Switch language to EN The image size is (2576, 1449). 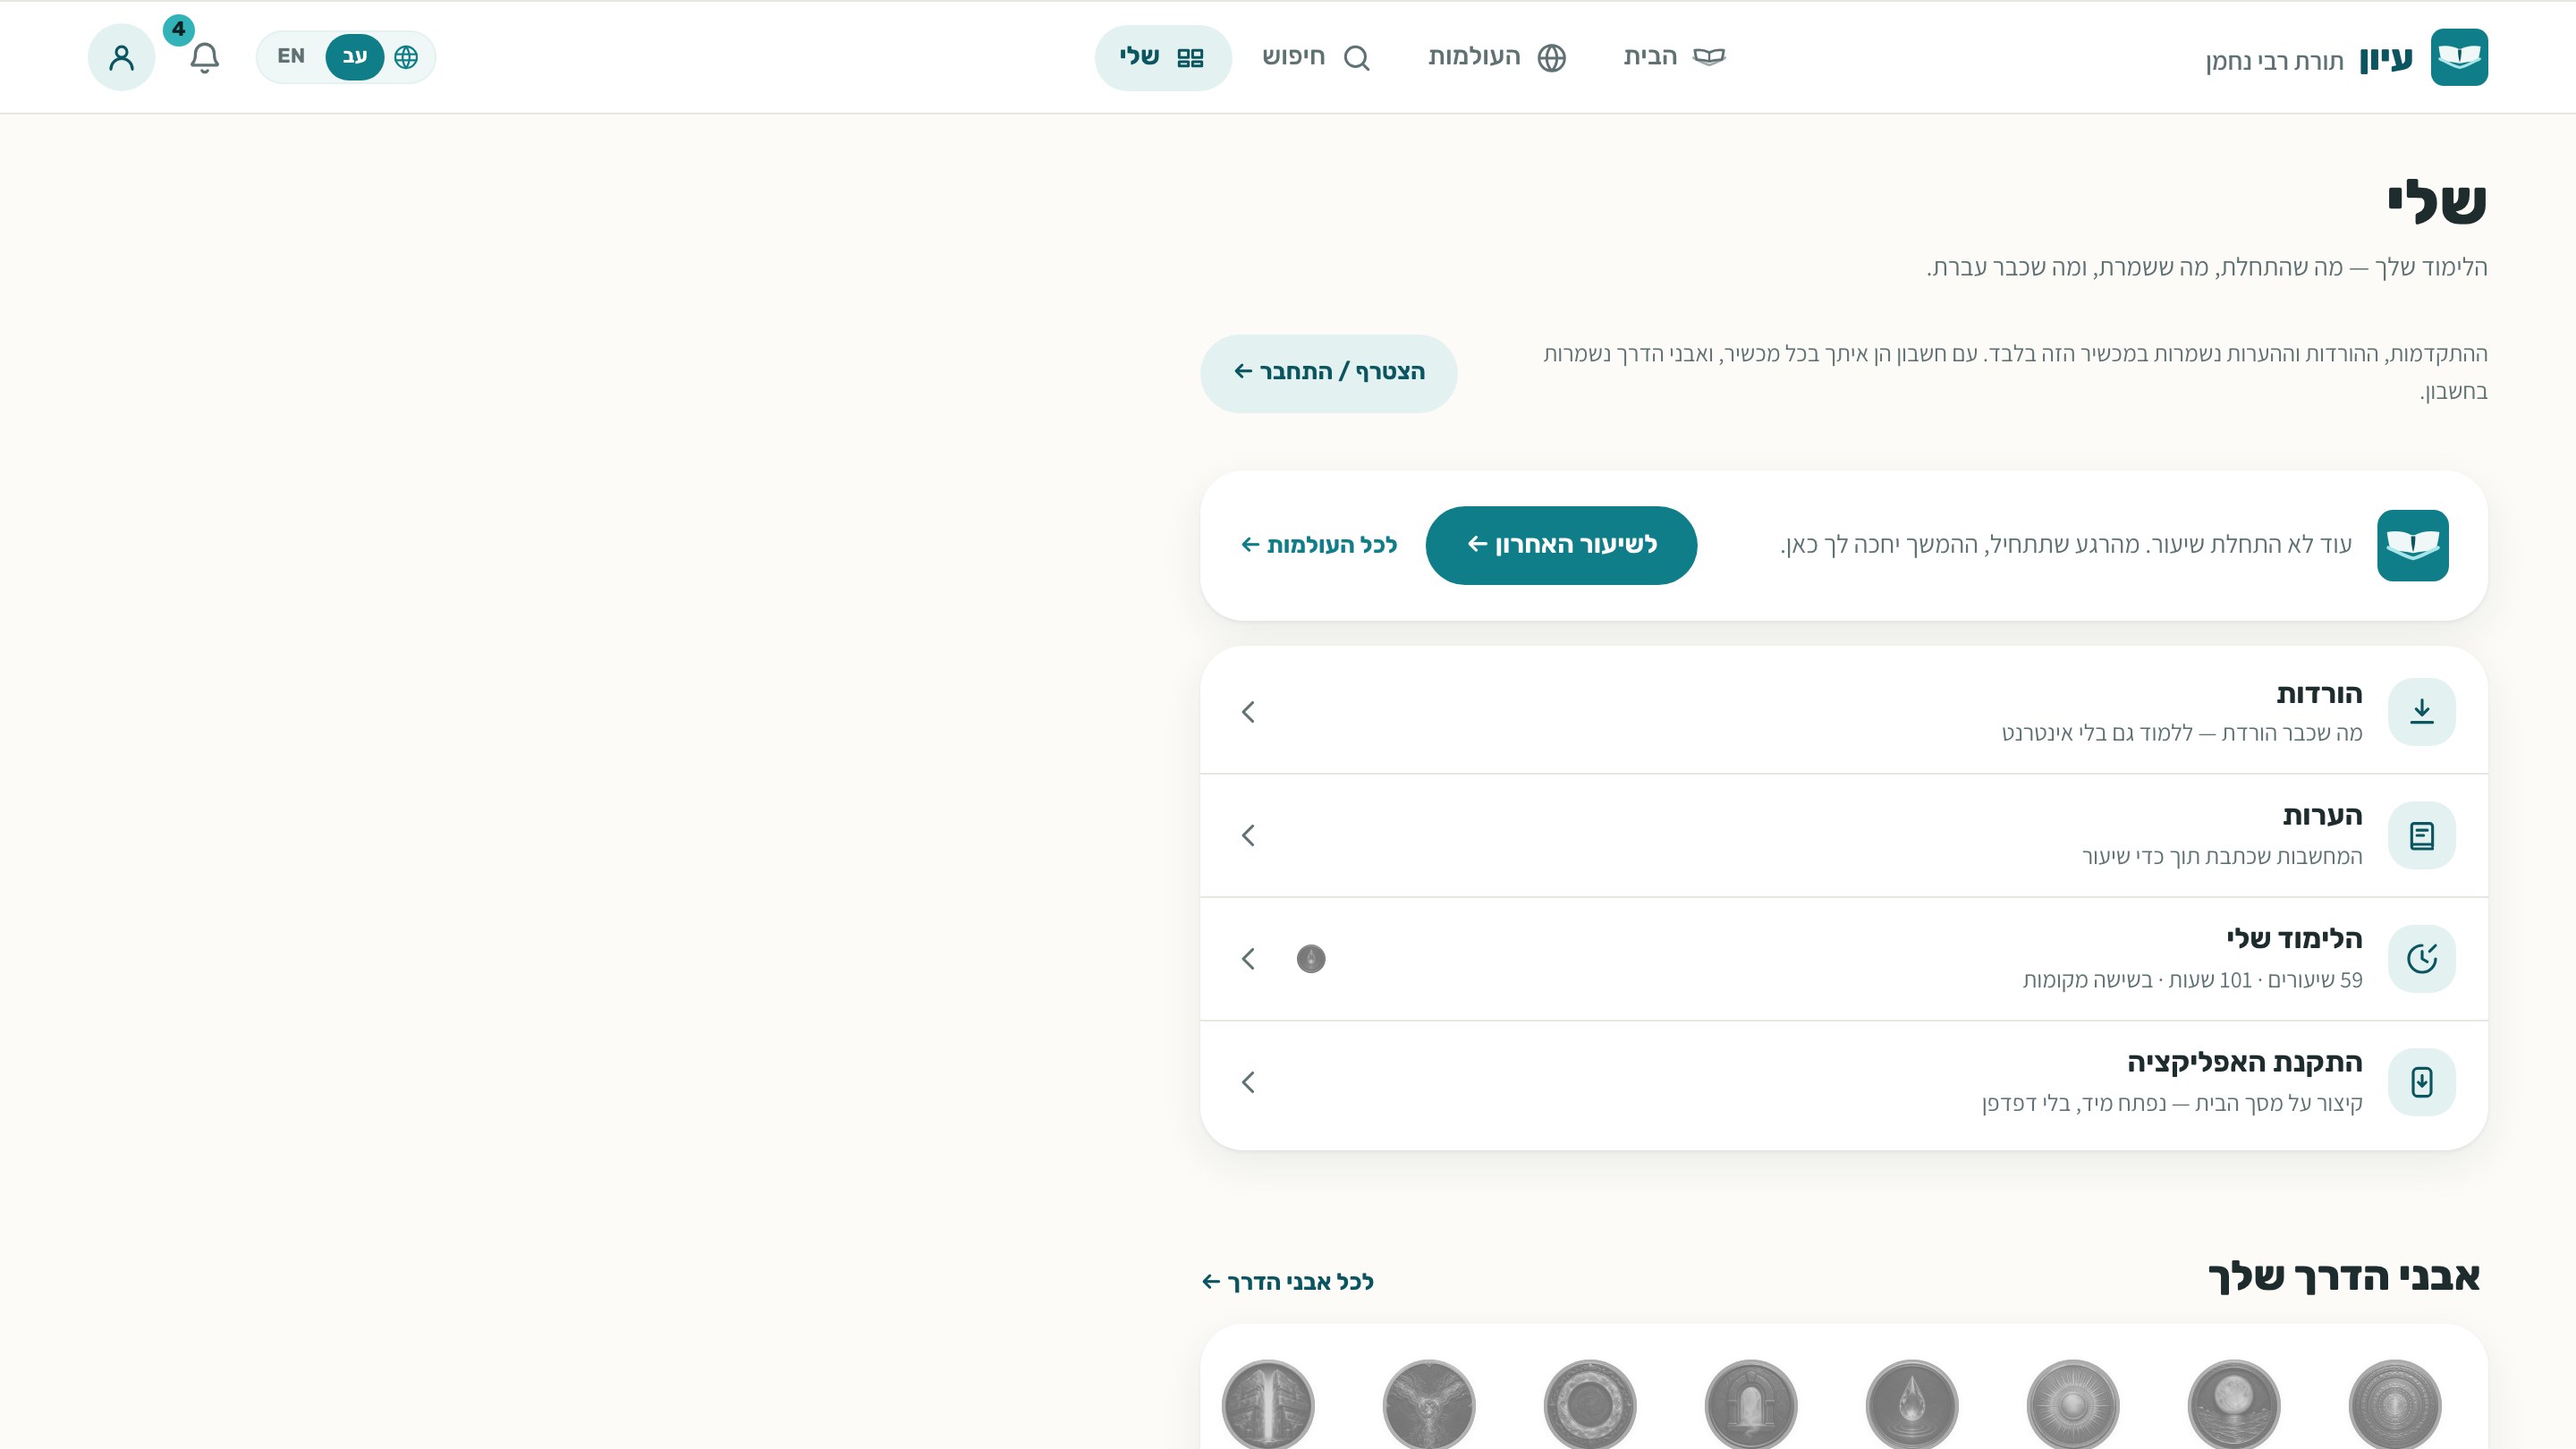coord(291,57)
